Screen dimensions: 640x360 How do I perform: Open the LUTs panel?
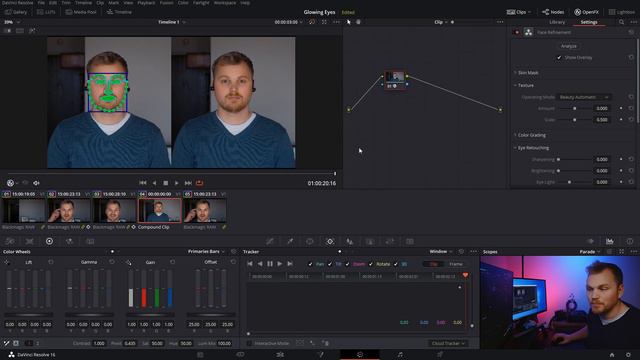pyautogui.click(x=46, y=12)
